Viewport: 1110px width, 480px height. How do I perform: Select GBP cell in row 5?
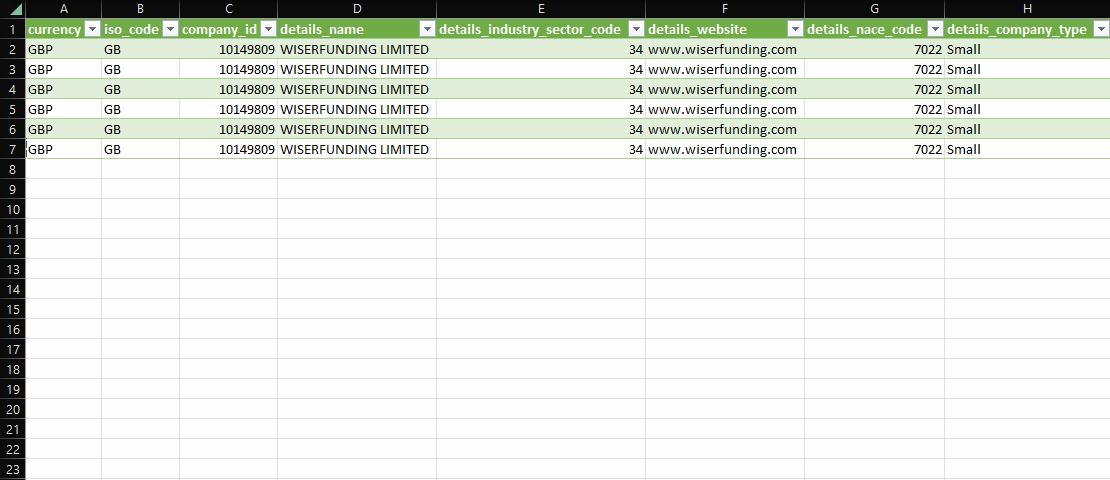[x=64, y=110]
